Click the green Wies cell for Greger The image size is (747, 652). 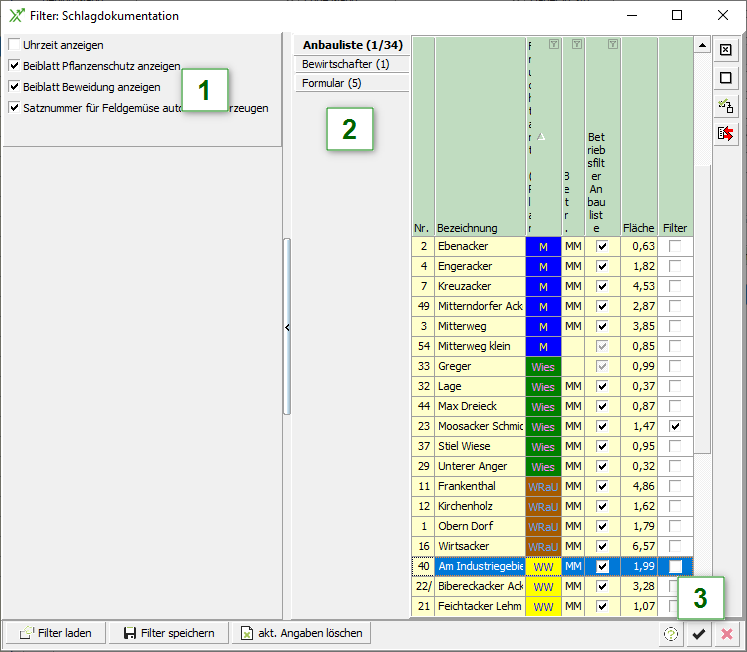click(543, 366)
